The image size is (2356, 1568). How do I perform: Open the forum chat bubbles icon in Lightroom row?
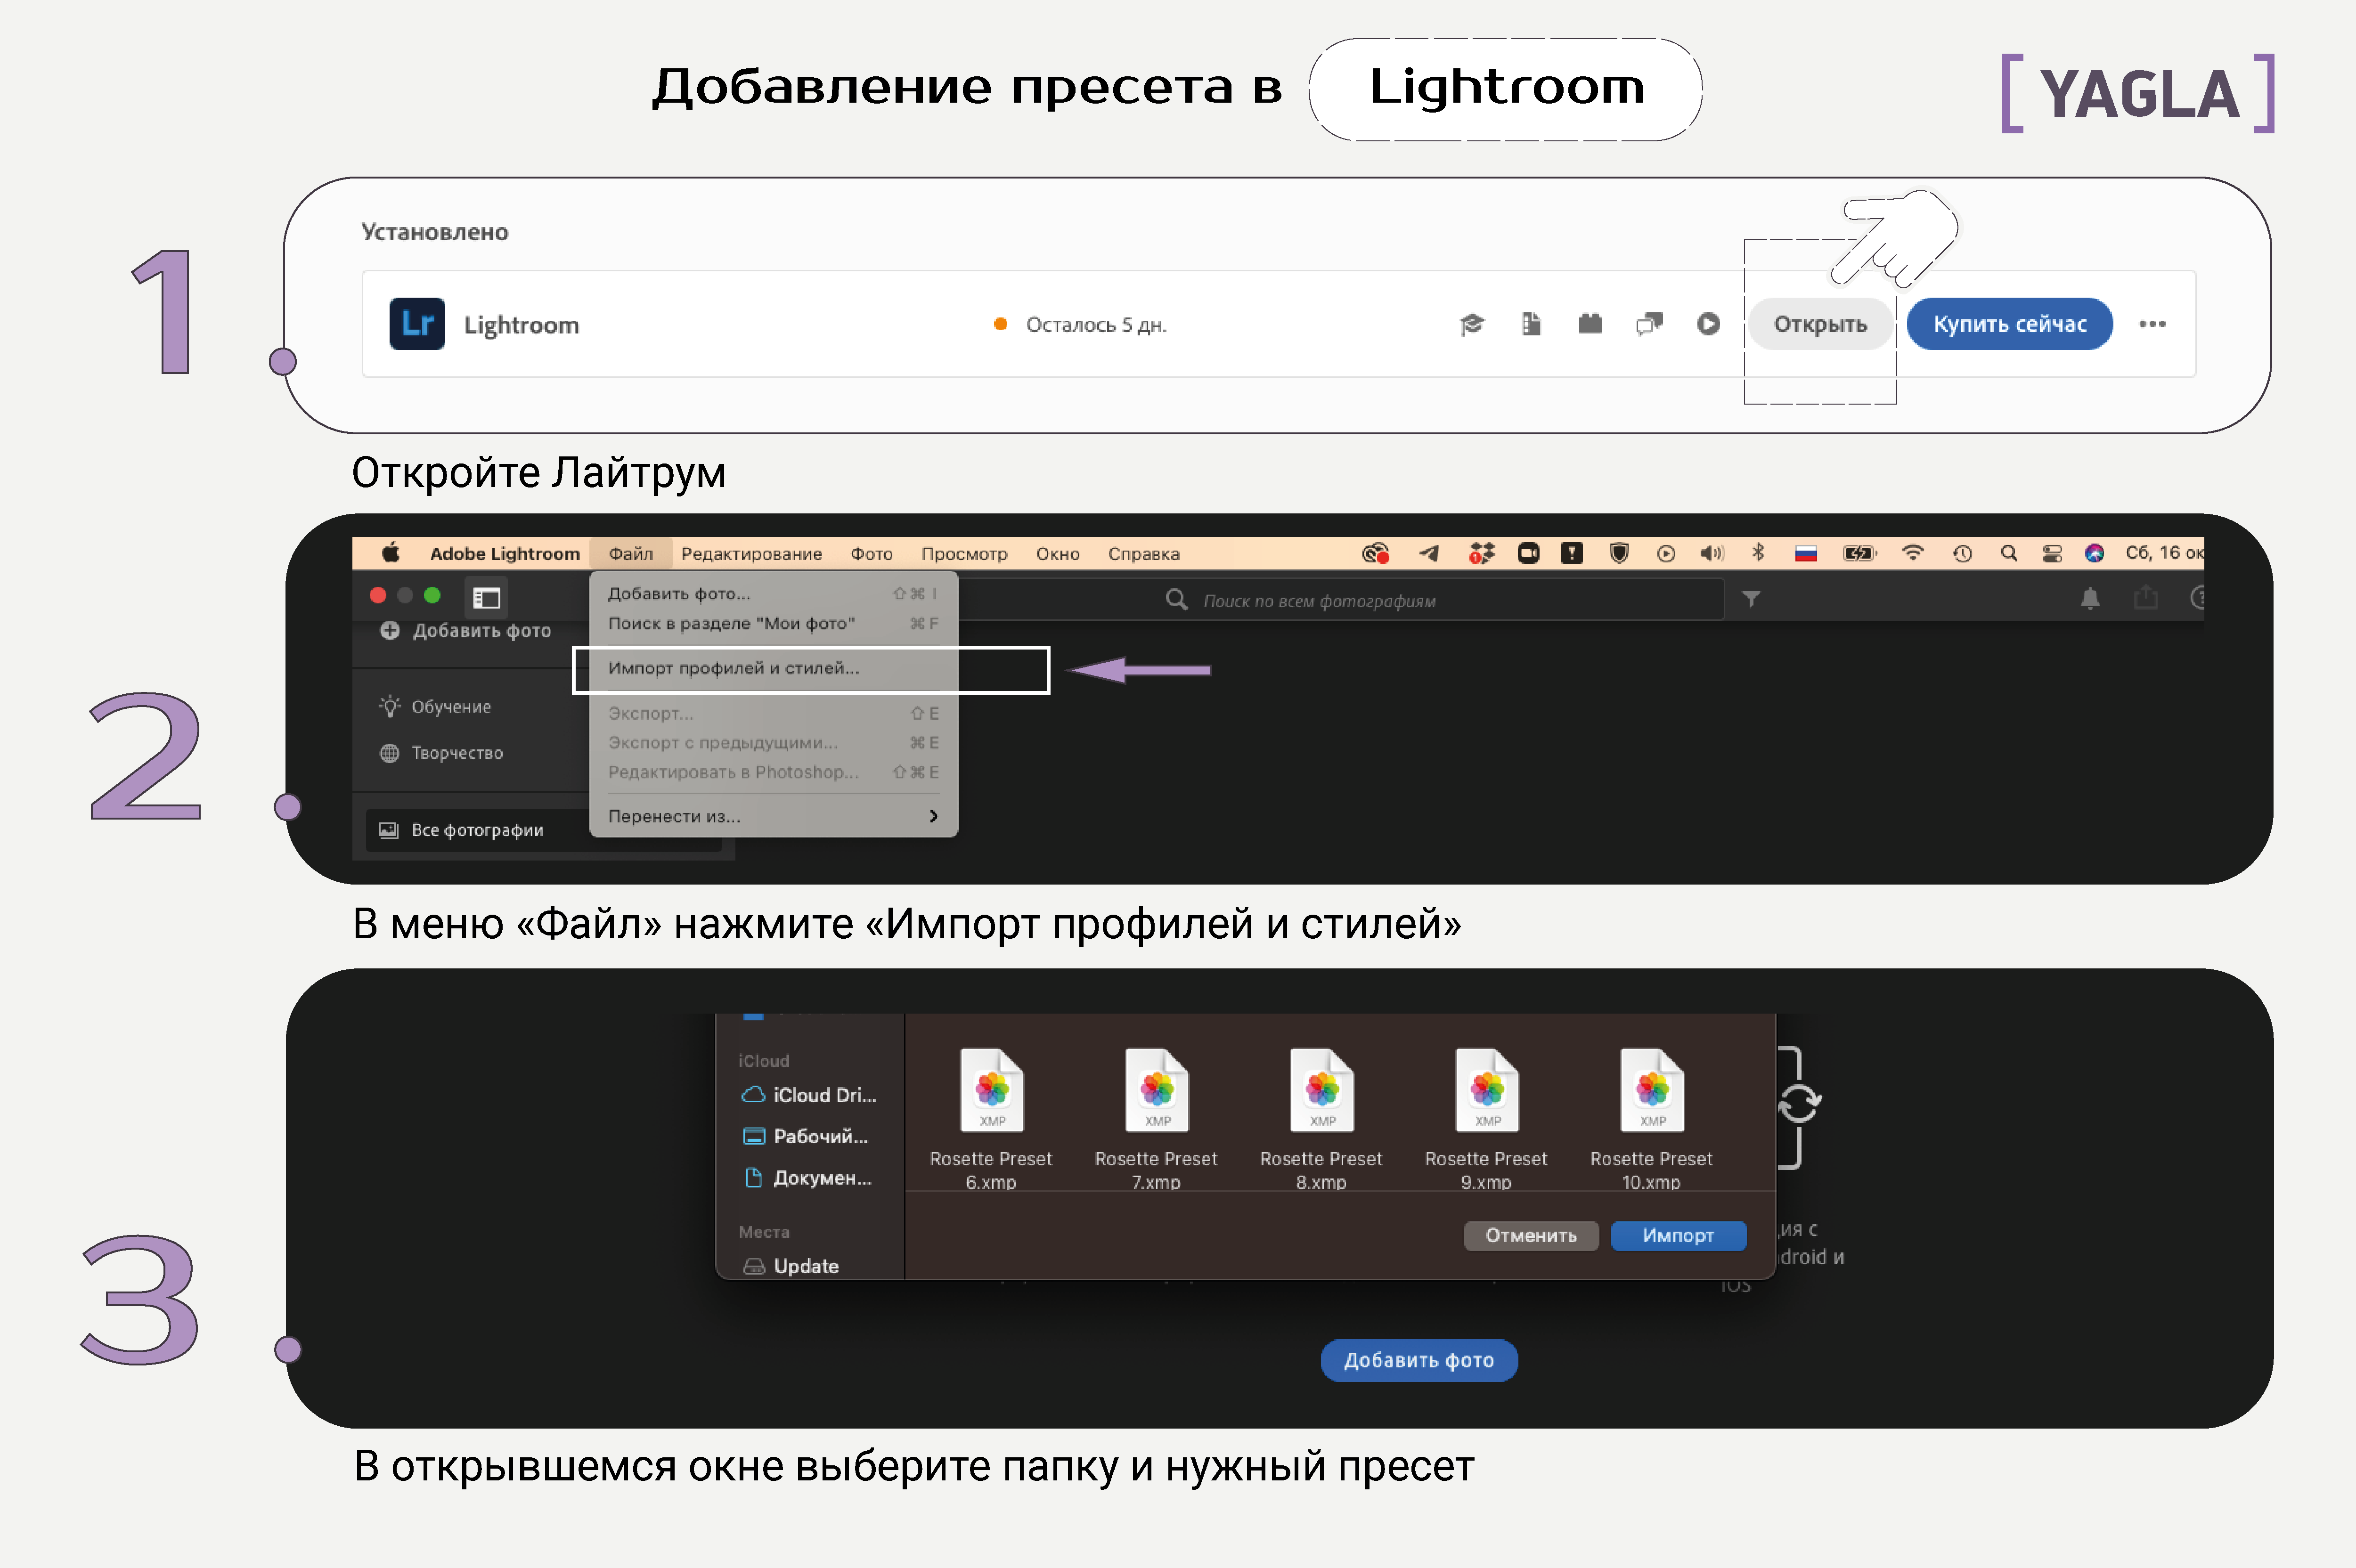pos(1649,324)
